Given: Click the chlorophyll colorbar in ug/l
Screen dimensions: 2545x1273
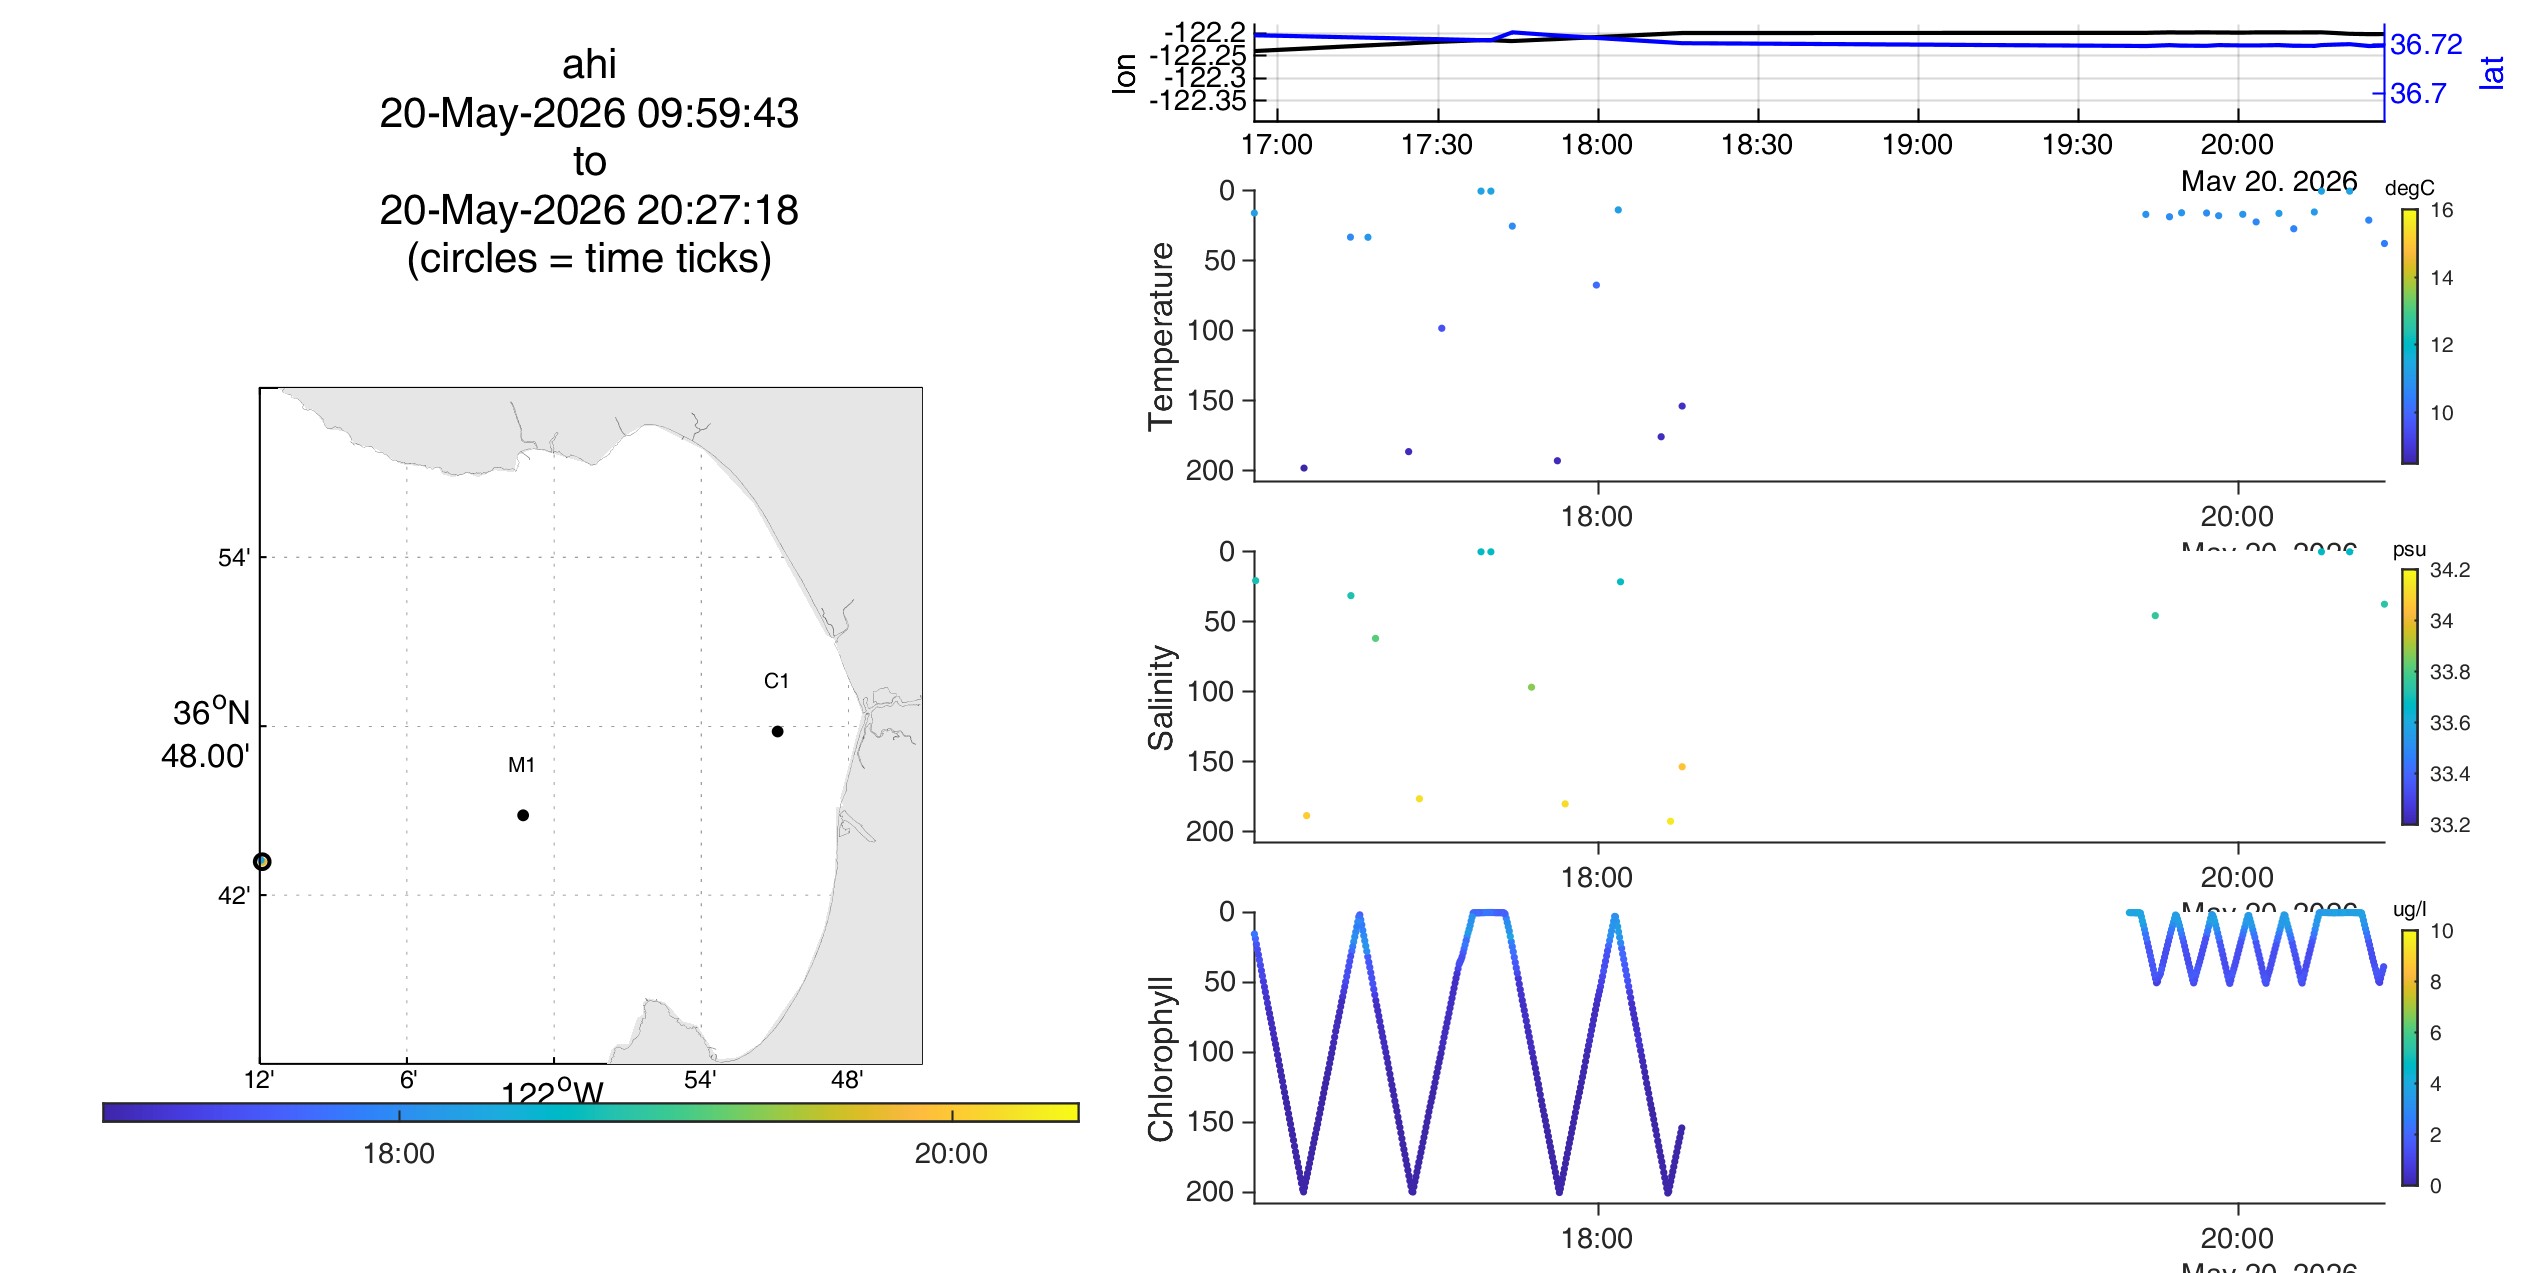Looking at the screenshot, I should pos(2410,1058).
